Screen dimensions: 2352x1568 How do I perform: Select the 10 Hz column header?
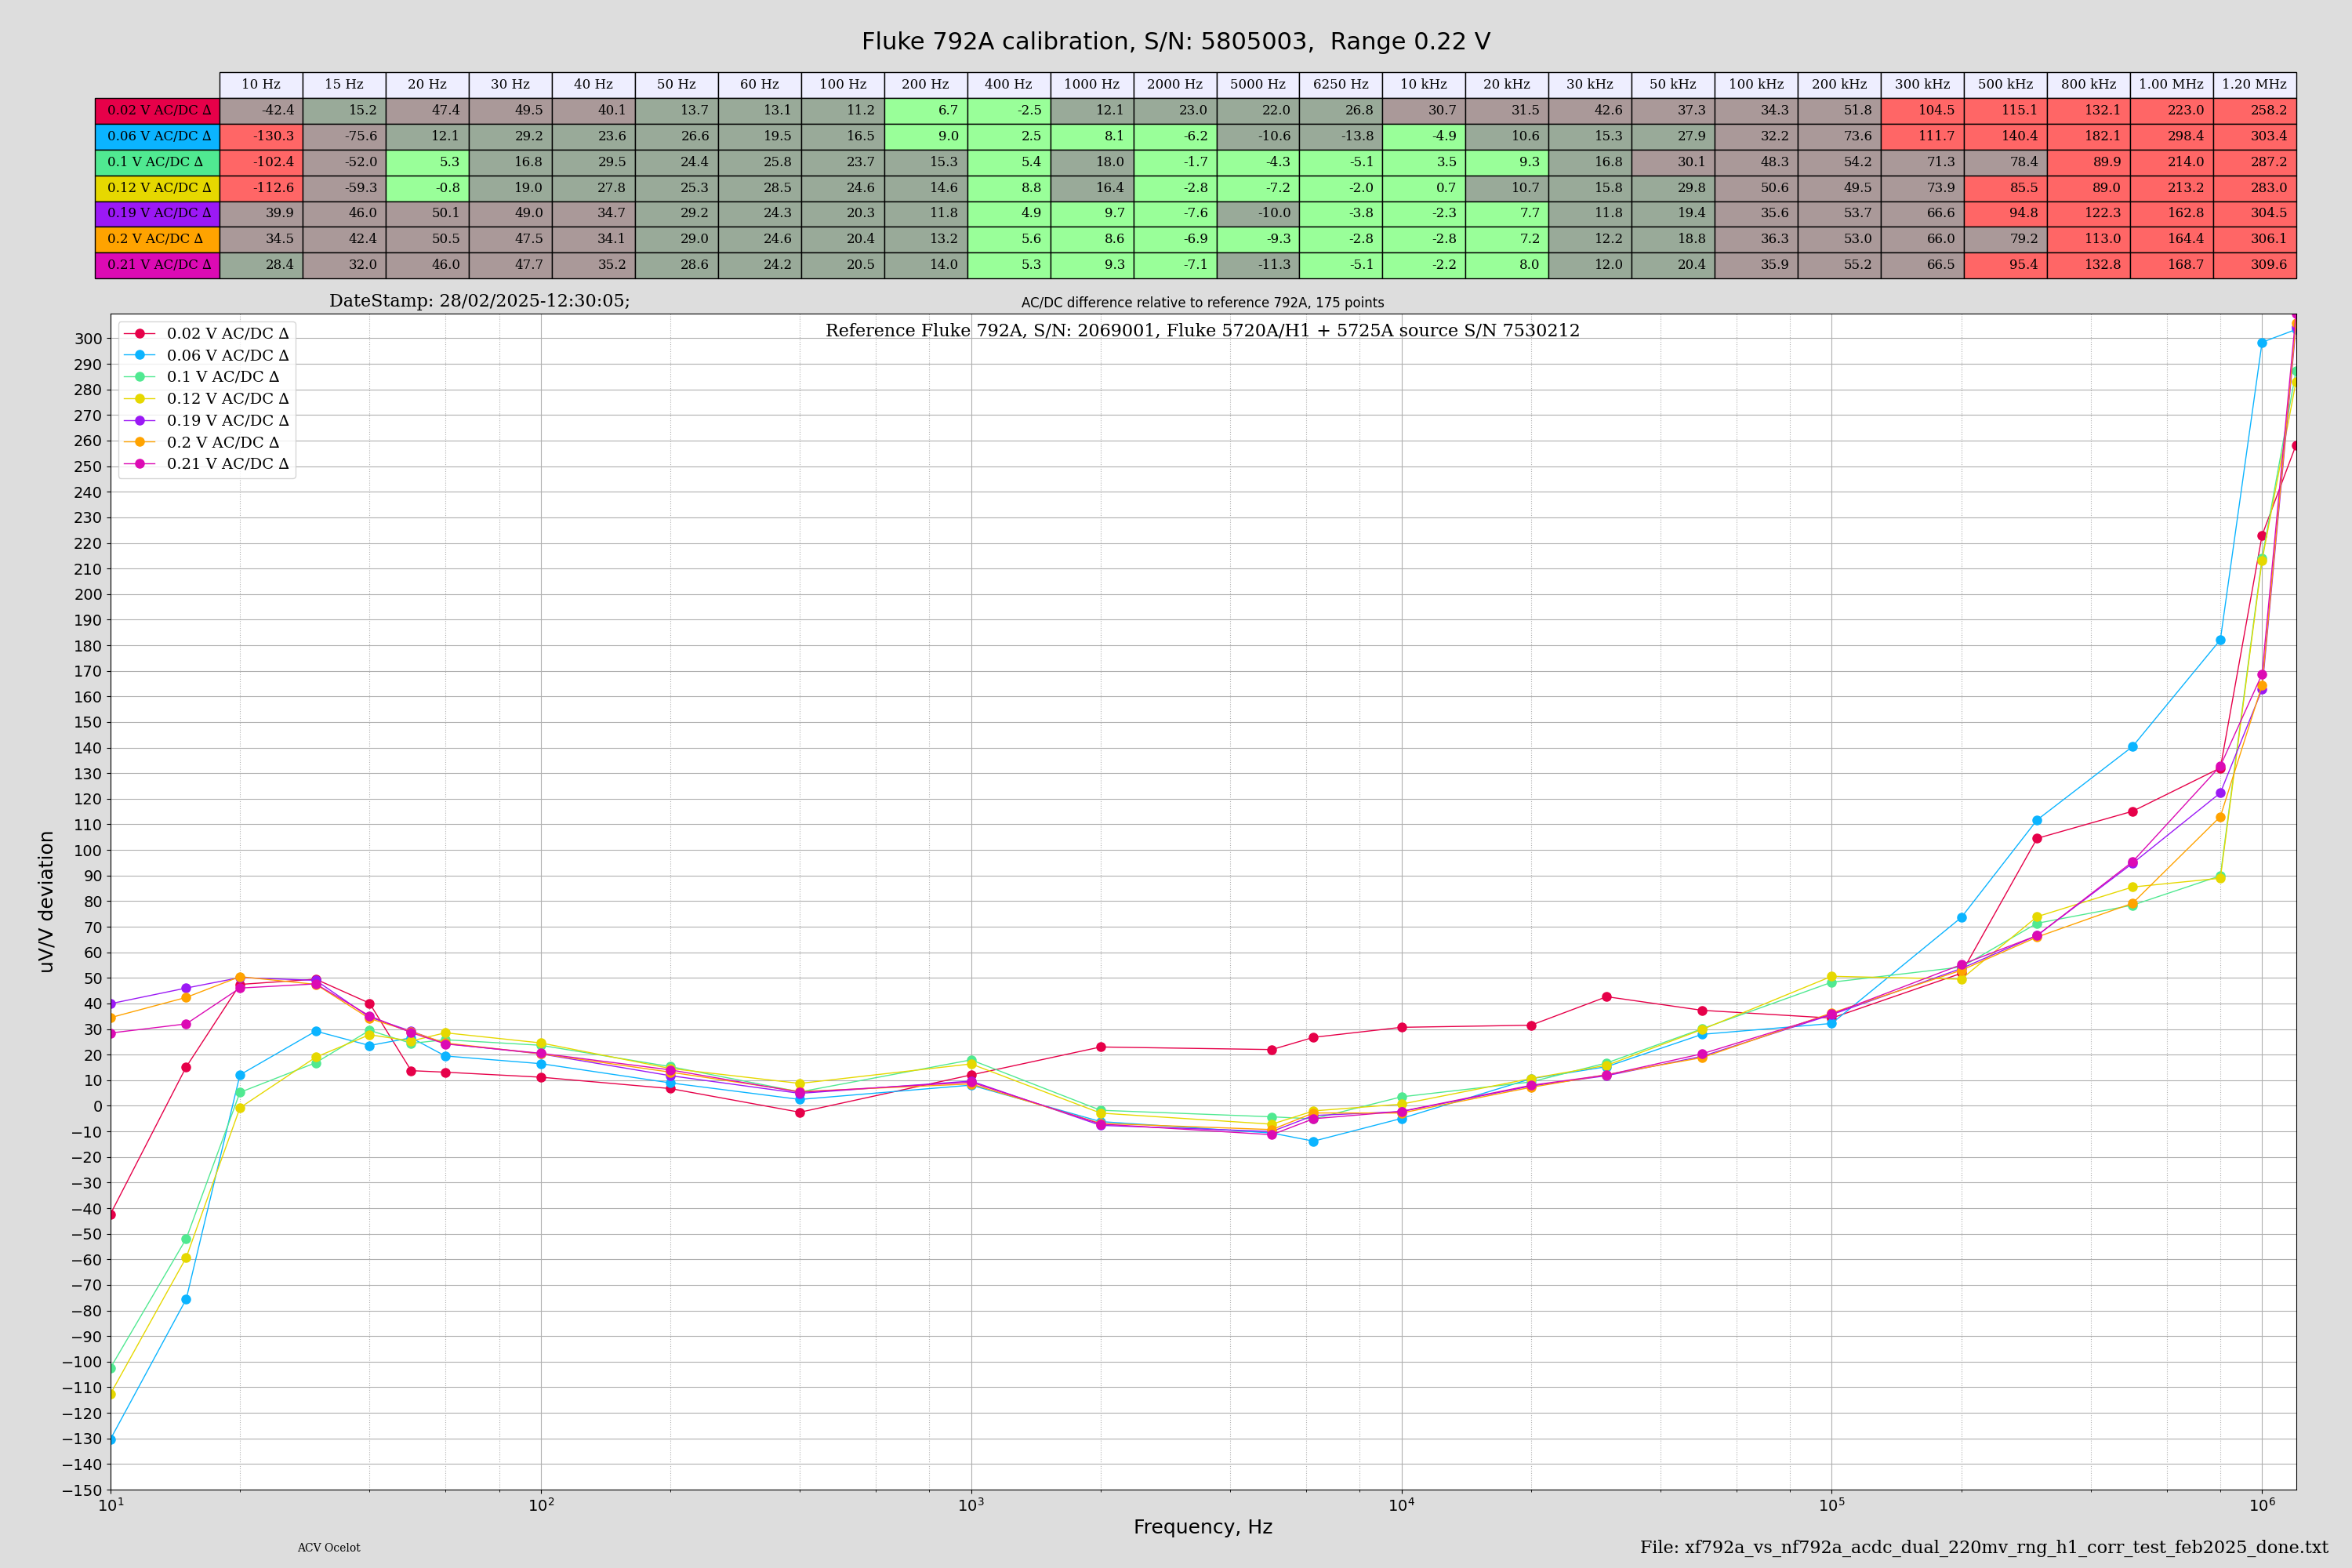[x=261, y=85]
